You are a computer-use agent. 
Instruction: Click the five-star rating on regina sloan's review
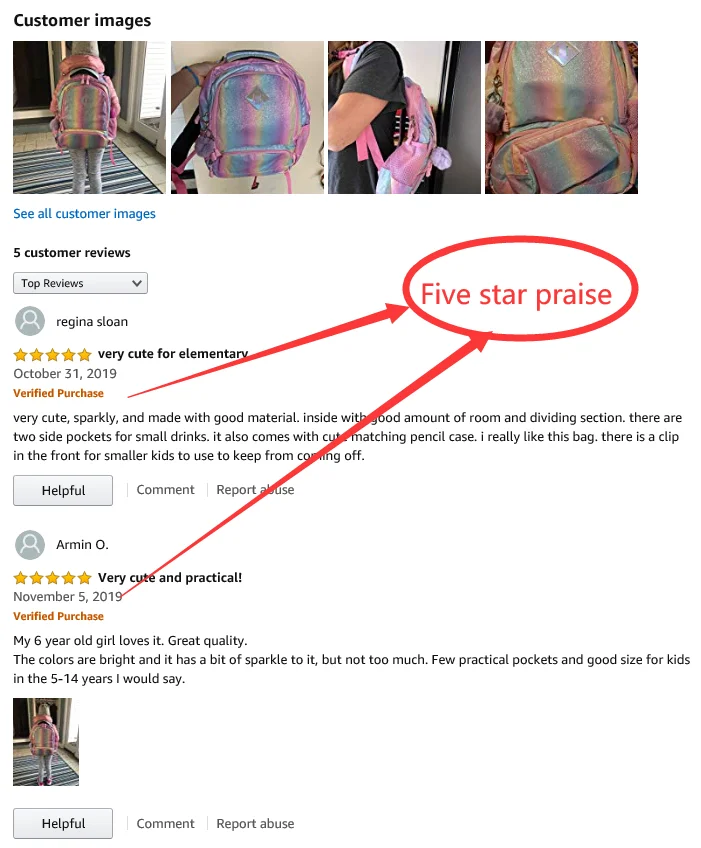point(52,355)
